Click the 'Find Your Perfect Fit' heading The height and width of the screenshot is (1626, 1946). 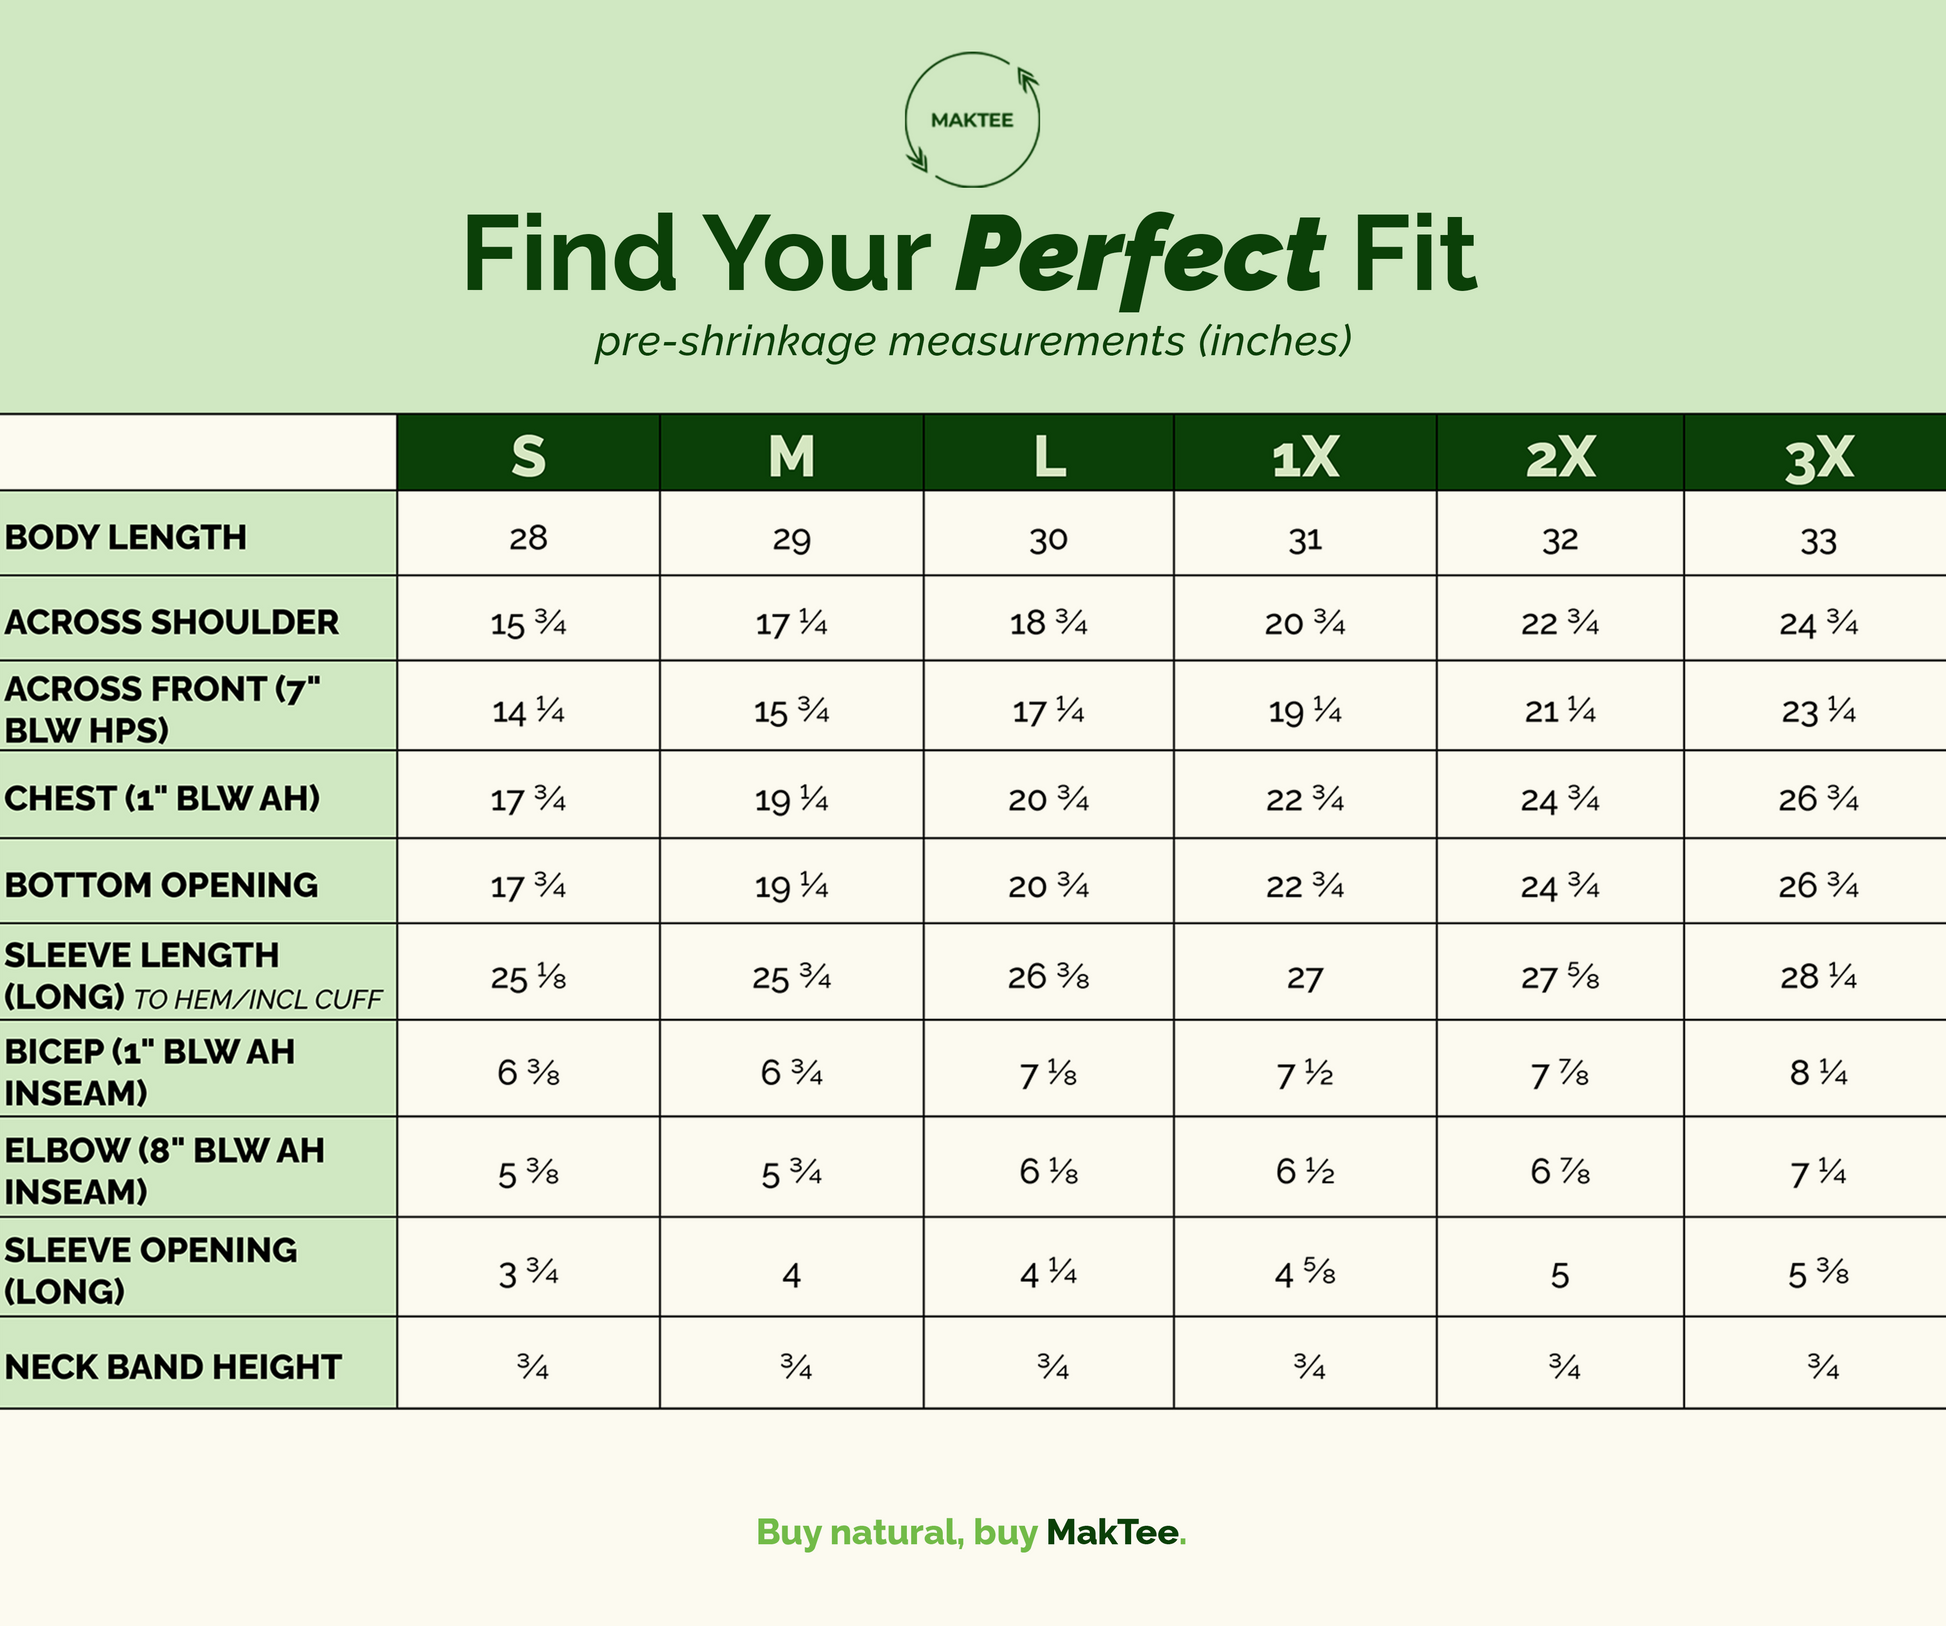point(969,257)
